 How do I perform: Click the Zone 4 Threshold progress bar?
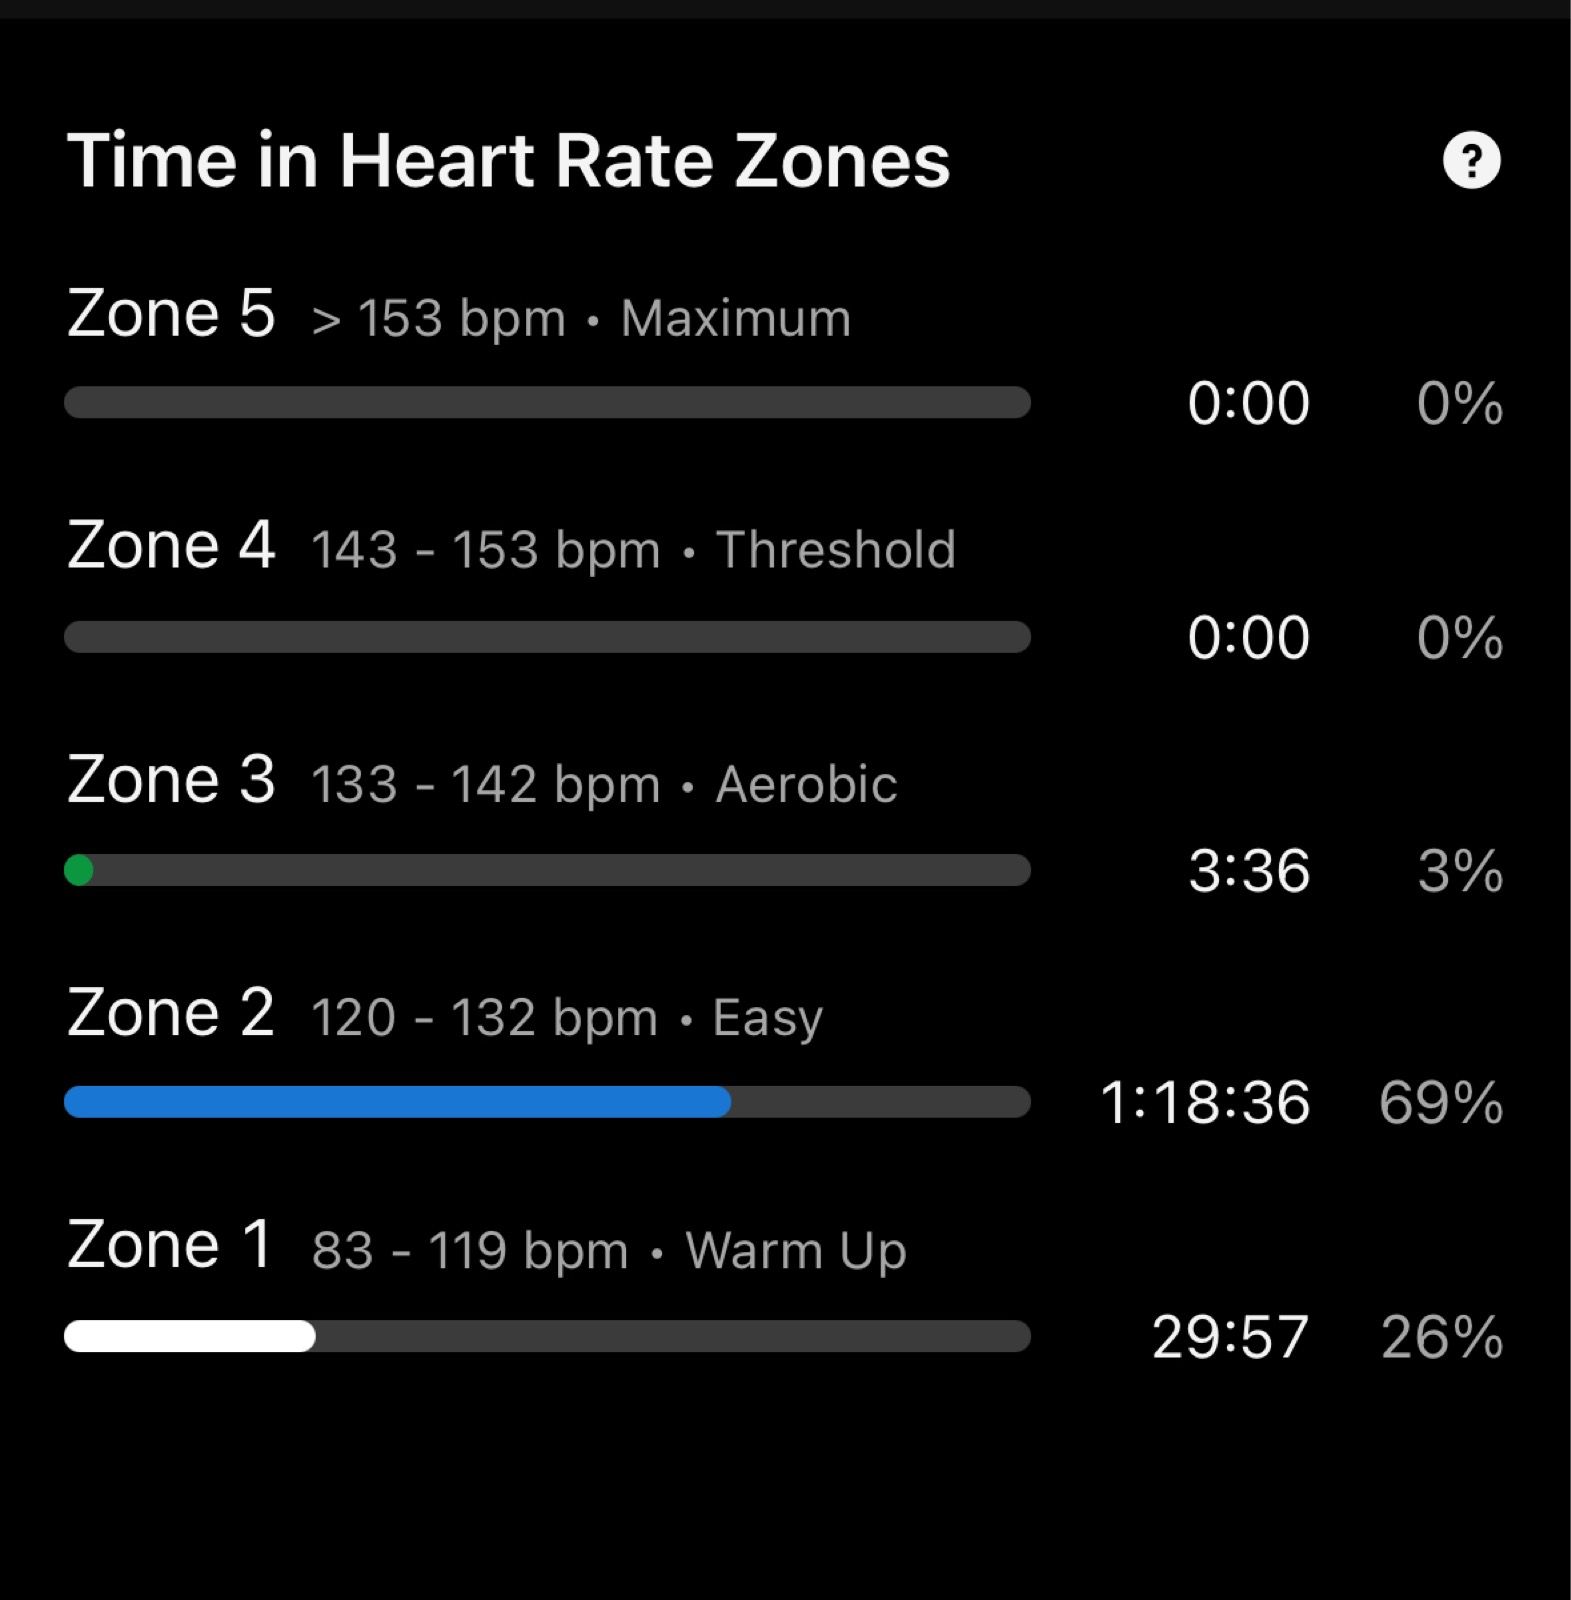547,637
